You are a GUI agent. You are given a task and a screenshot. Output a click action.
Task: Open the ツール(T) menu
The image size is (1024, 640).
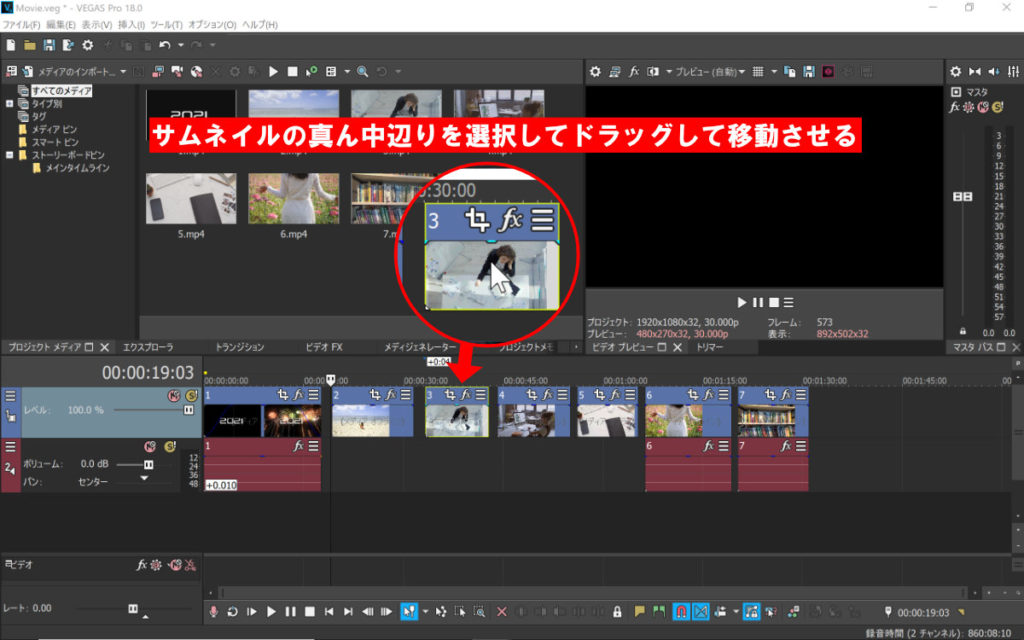point(164,23)
